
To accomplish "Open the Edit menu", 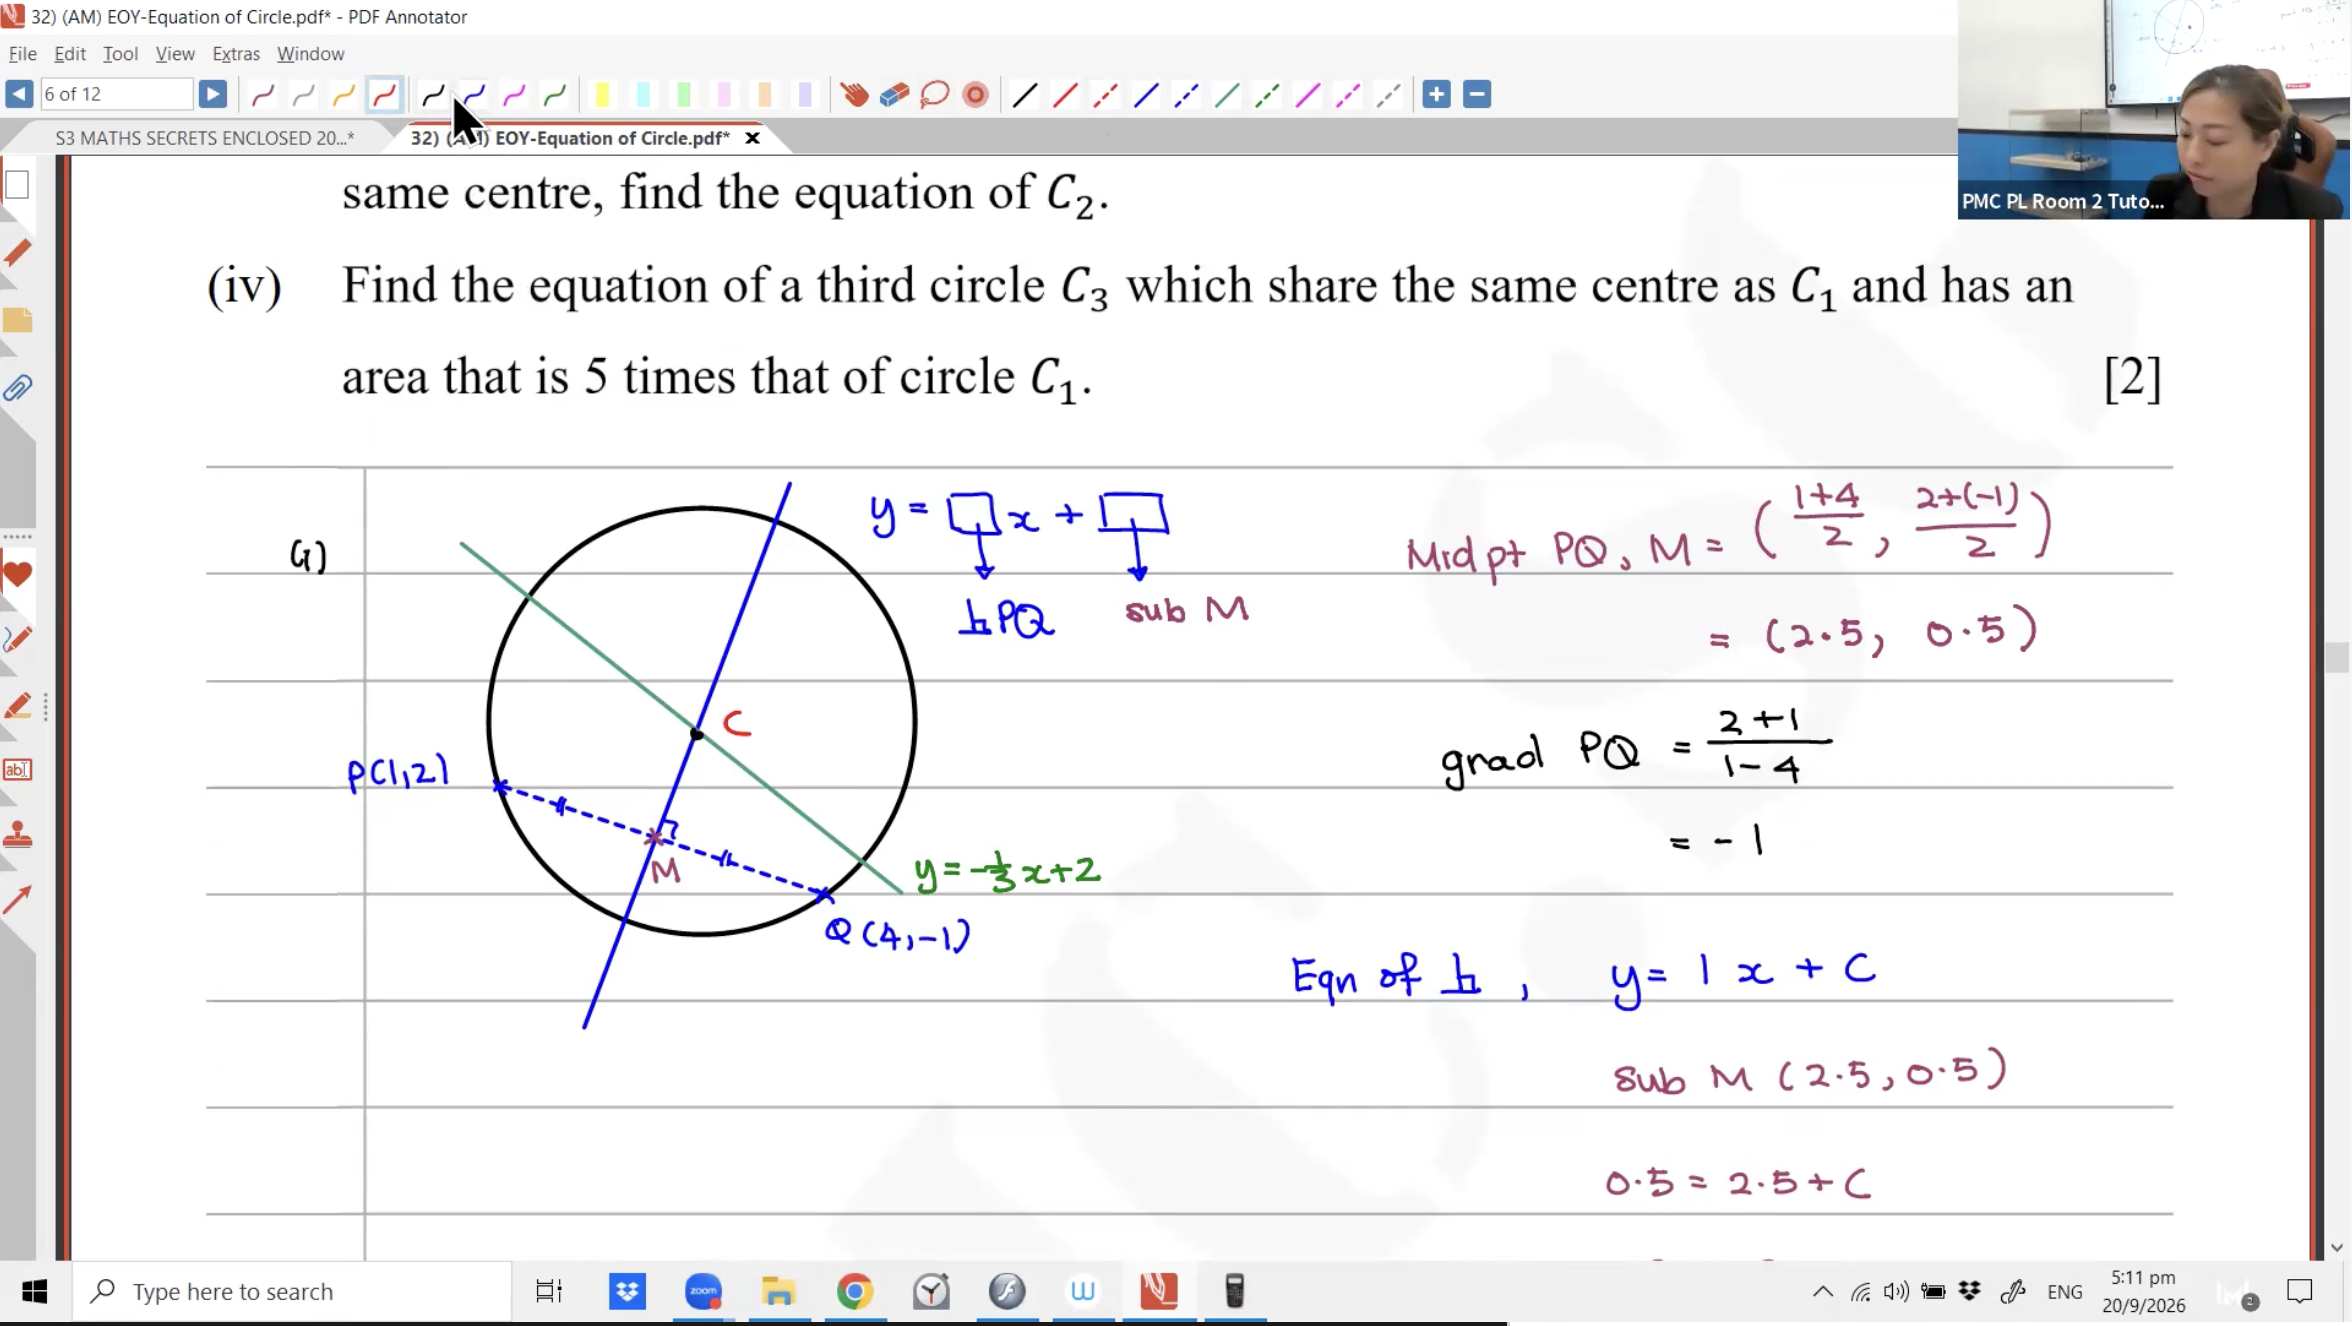I will pyautogui.click(x=70, y=54).
